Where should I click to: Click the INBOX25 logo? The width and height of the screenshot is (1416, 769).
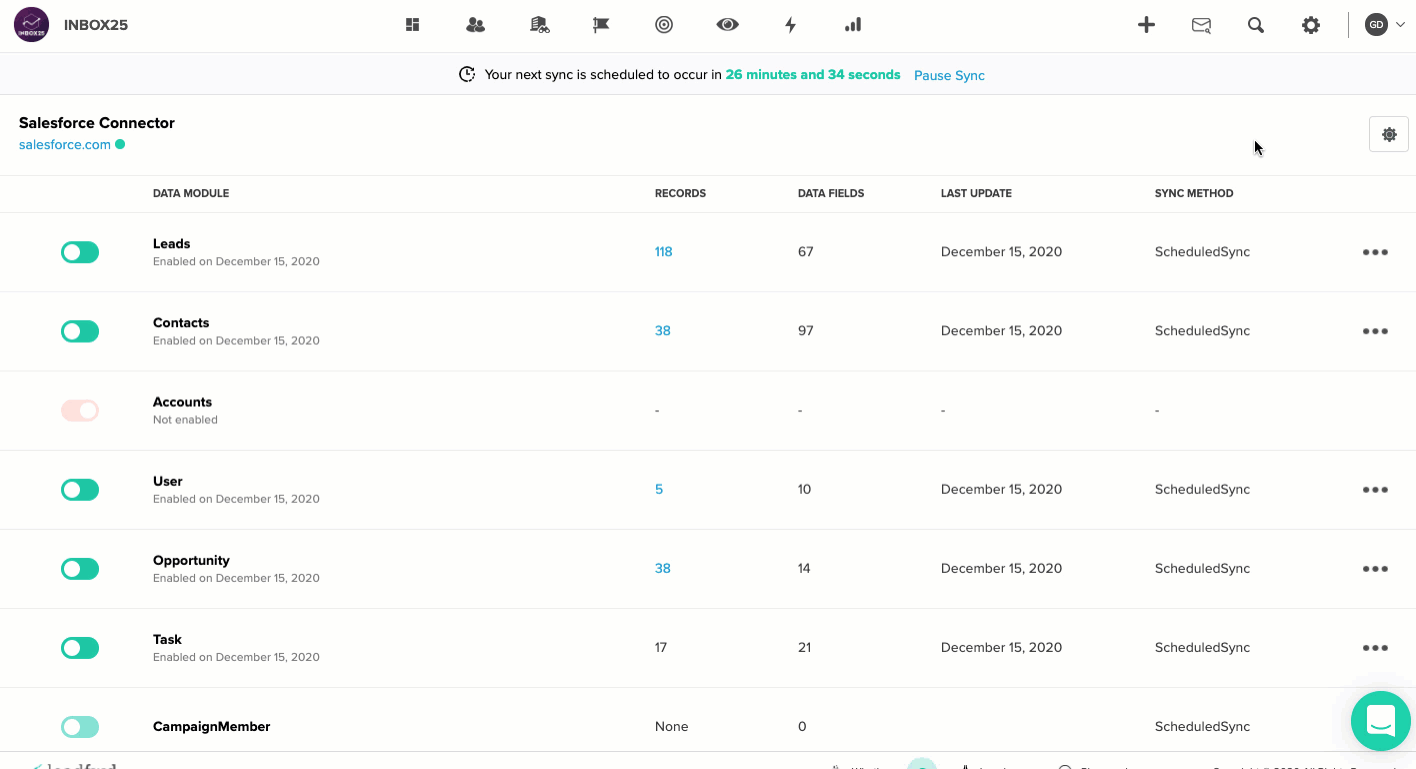point(32,25)
